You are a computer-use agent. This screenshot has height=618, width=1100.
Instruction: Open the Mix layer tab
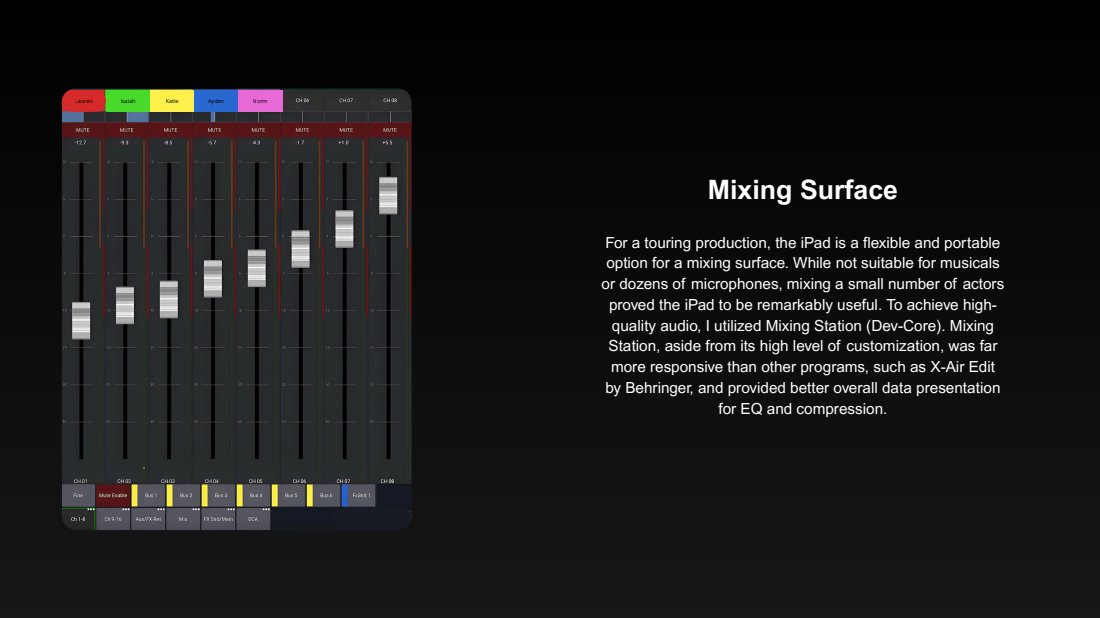tap(183, 520)
